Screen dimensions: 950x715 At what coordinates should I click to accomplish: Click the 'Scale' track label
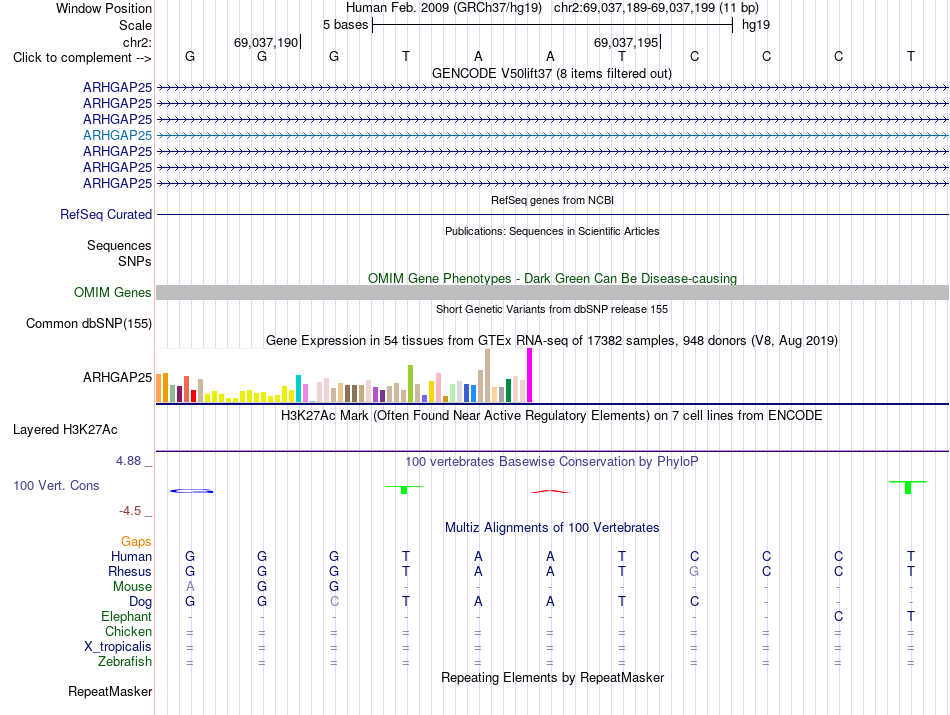pyautogui.click(x=135, y=25)
